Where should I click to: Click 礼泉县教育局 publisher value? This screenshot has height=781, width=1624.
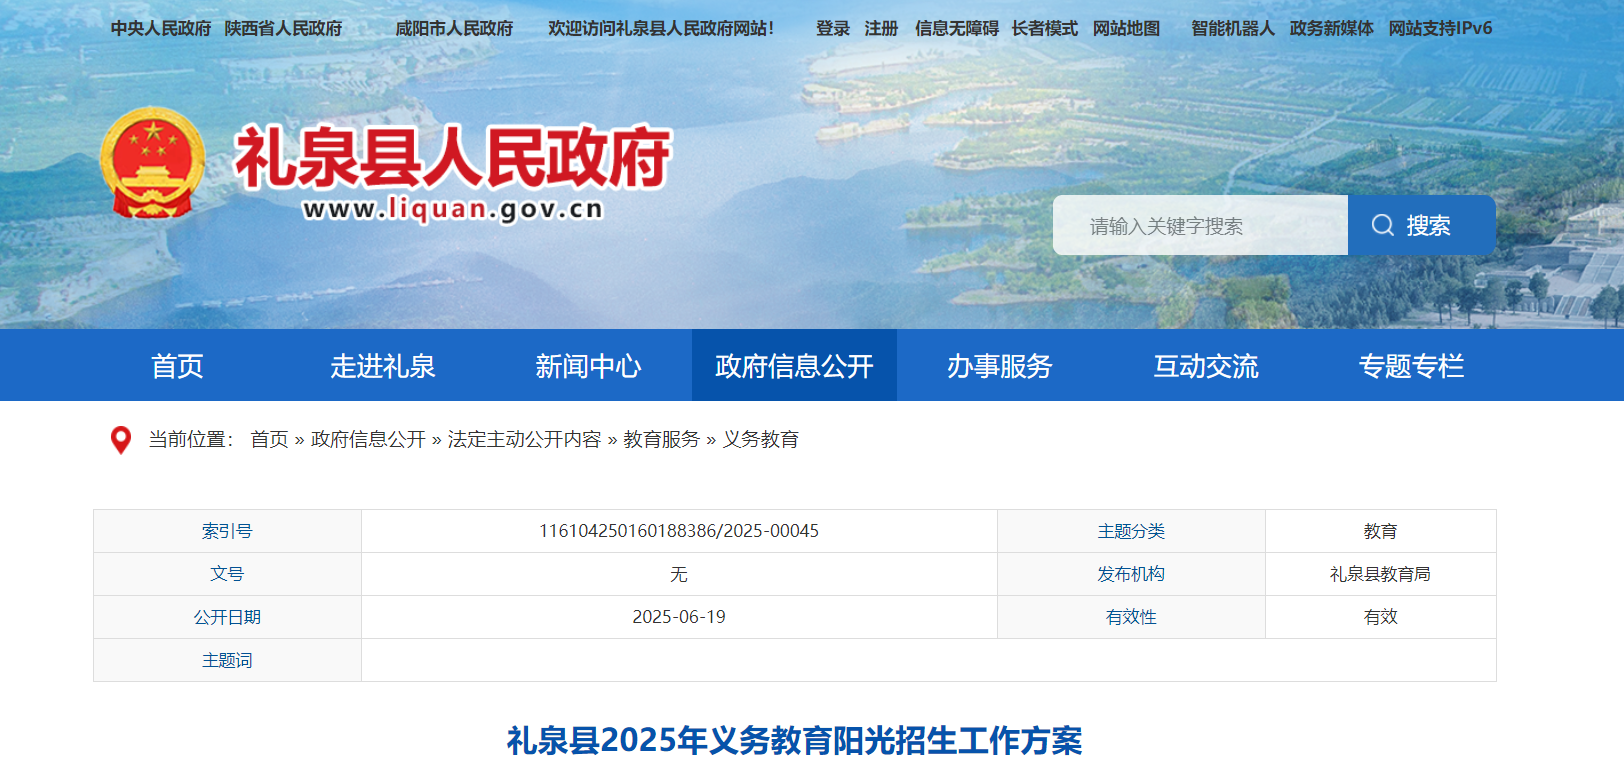click(1380, 574)
